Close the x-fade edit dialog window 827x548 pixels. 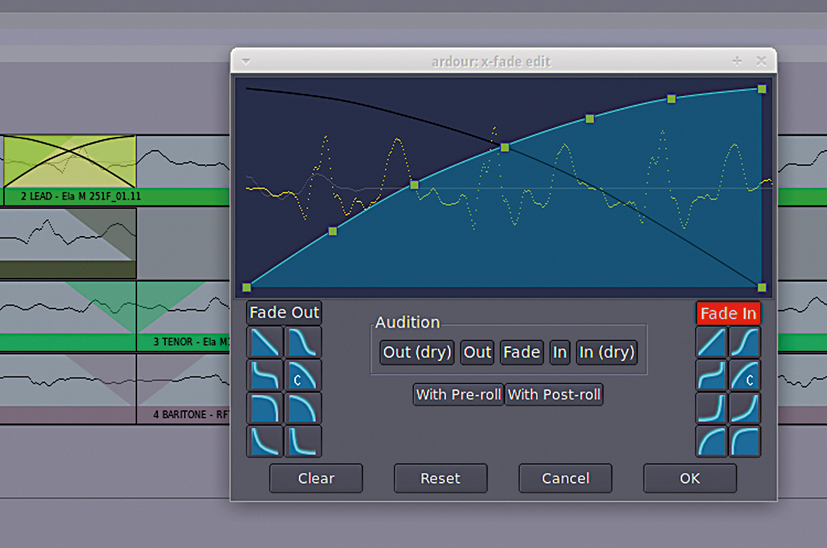click(761, 61)
